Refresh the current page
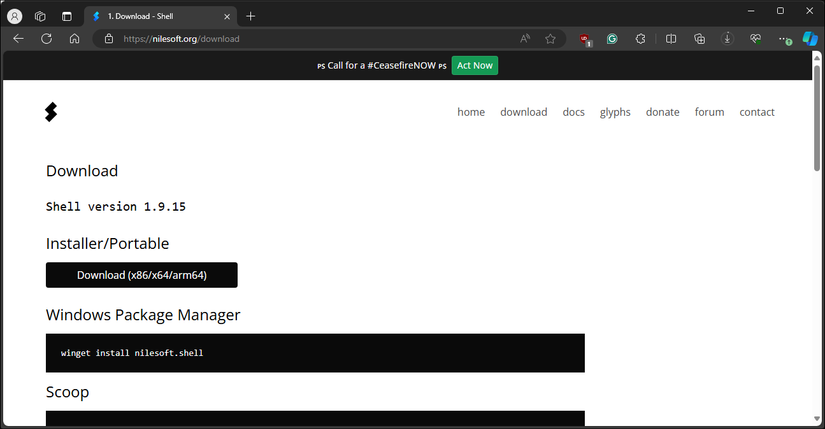 (46, 38)
